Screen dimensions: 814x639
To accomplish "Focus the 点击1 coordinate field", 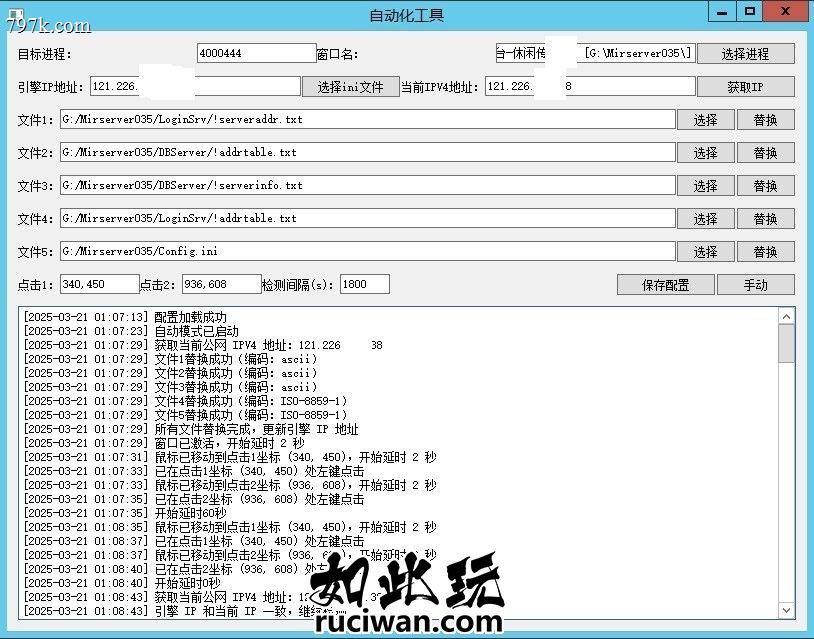I will 100,284.
